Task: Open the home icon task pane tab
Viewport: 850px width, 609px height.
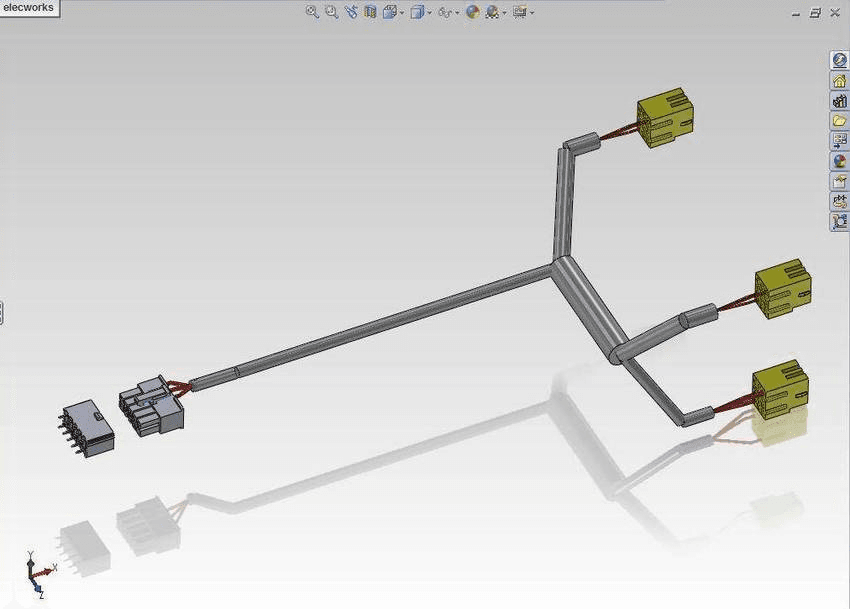Action: [x=839, y=81]
